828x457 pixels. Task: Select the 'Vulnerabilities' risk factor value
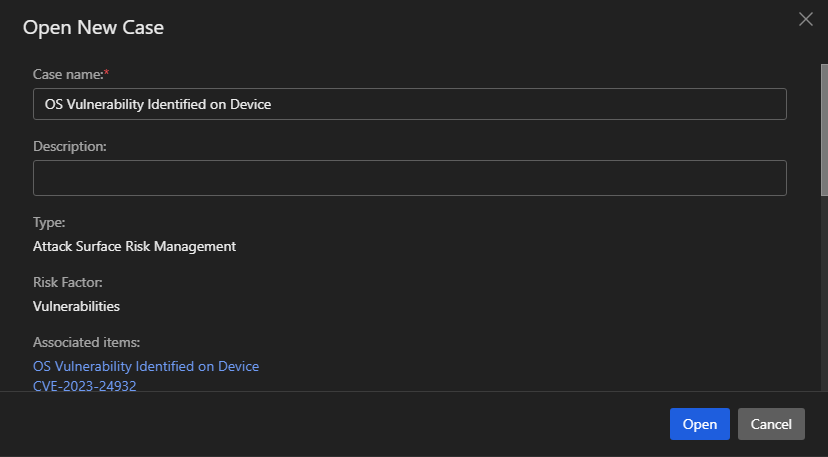76,306
